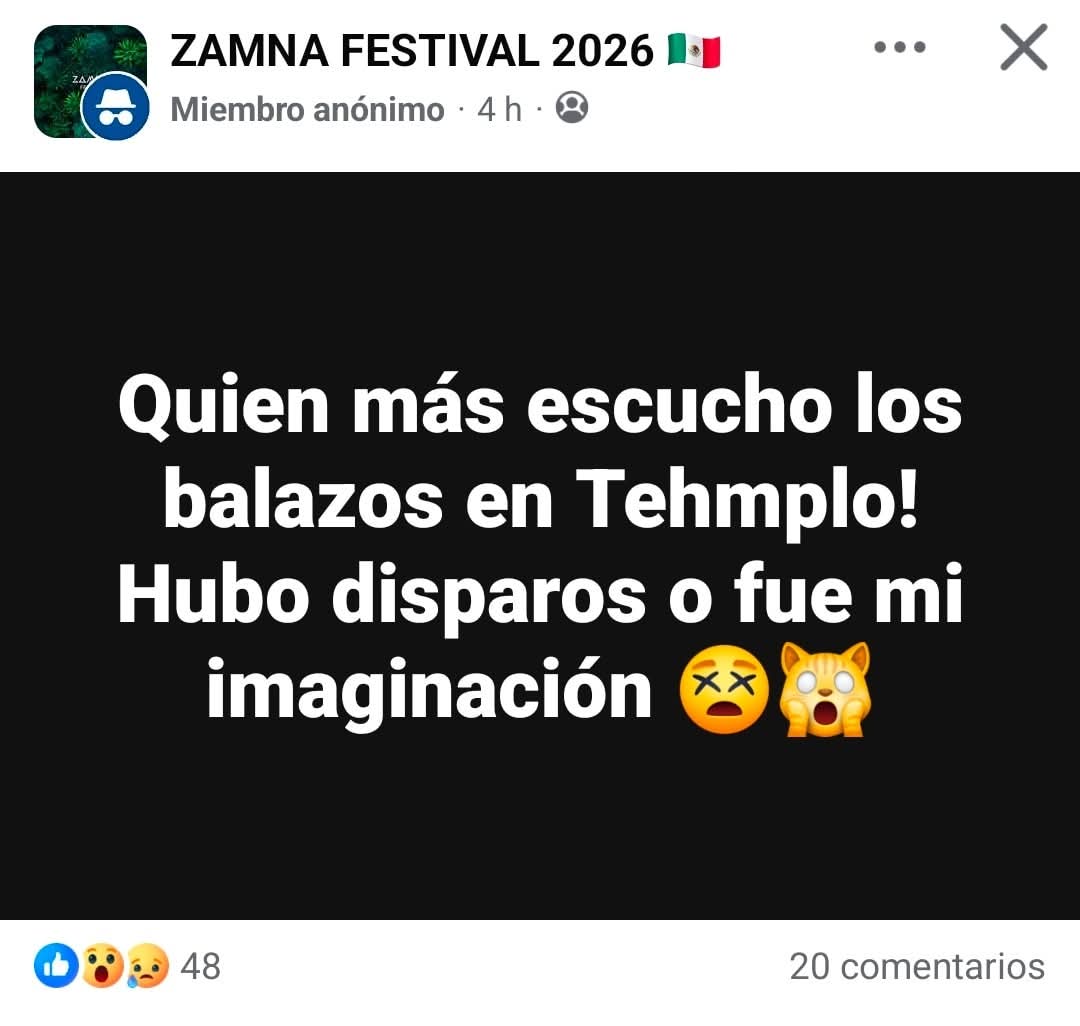Tap the wow reaction emoji
This screenshot has height=1026, width=1080.
click(101, 965)
